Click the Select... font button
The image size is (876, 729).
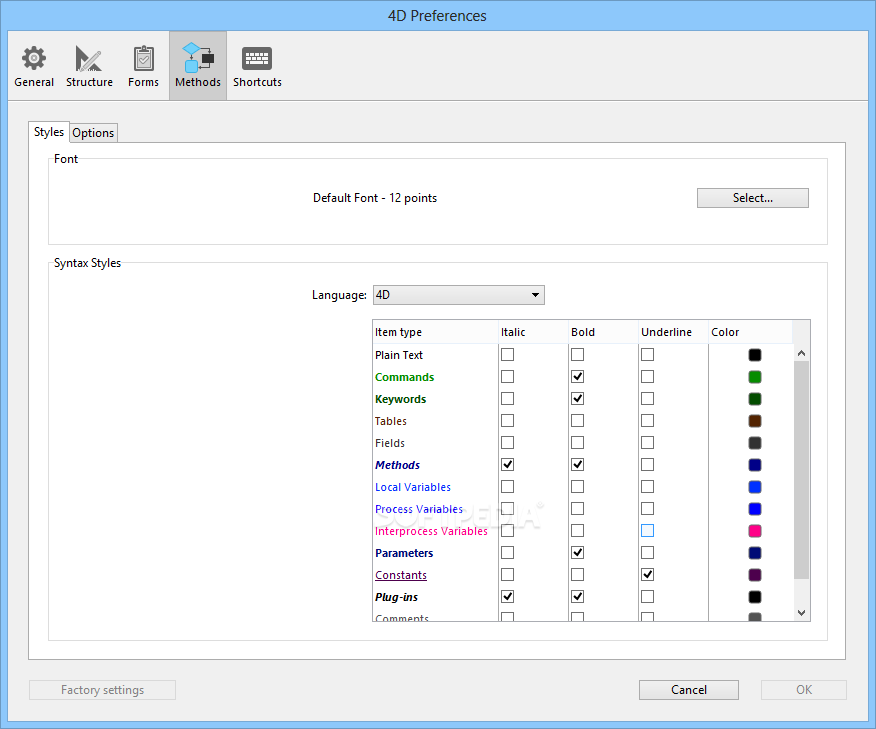(753, 198)
